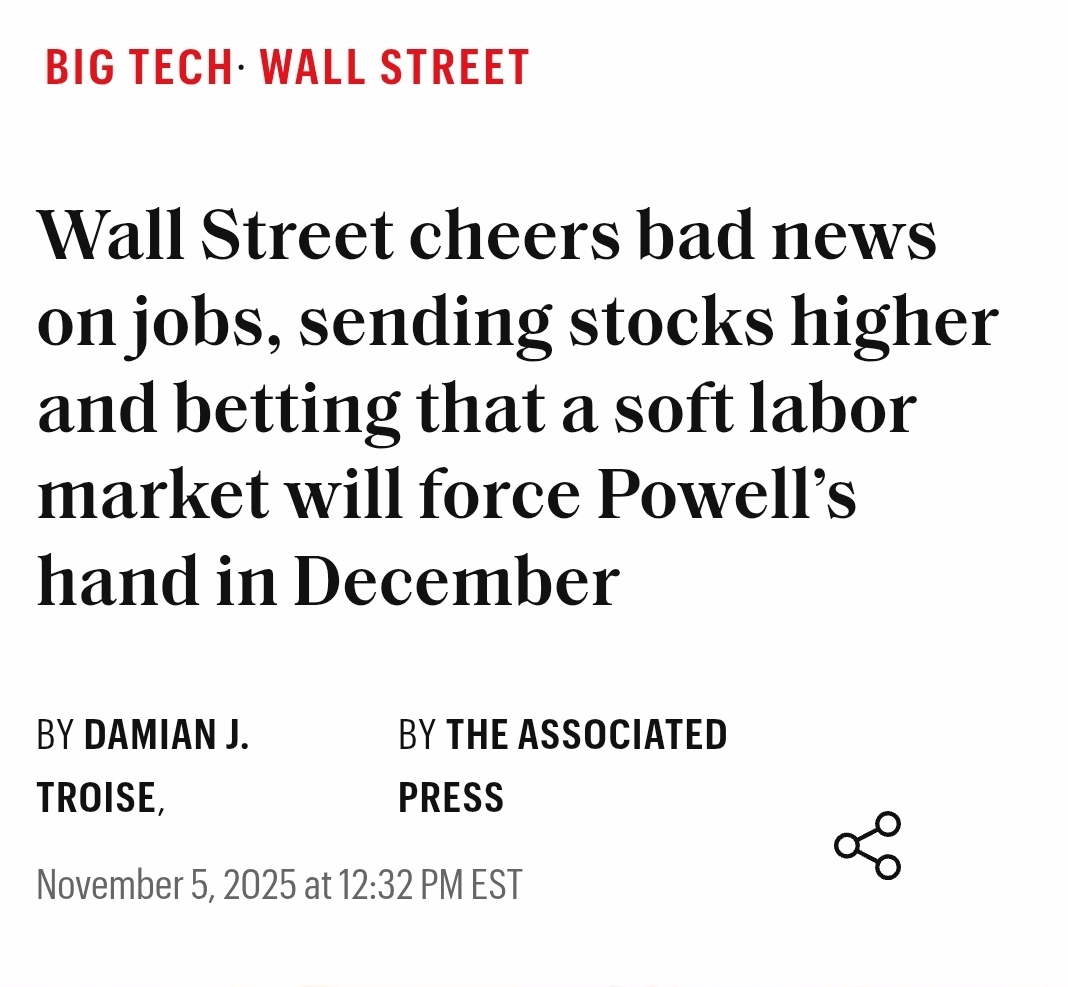Click "Wall Street" at the headline's start
This screenshot has width=1068, height=987.
coord(215,236)
